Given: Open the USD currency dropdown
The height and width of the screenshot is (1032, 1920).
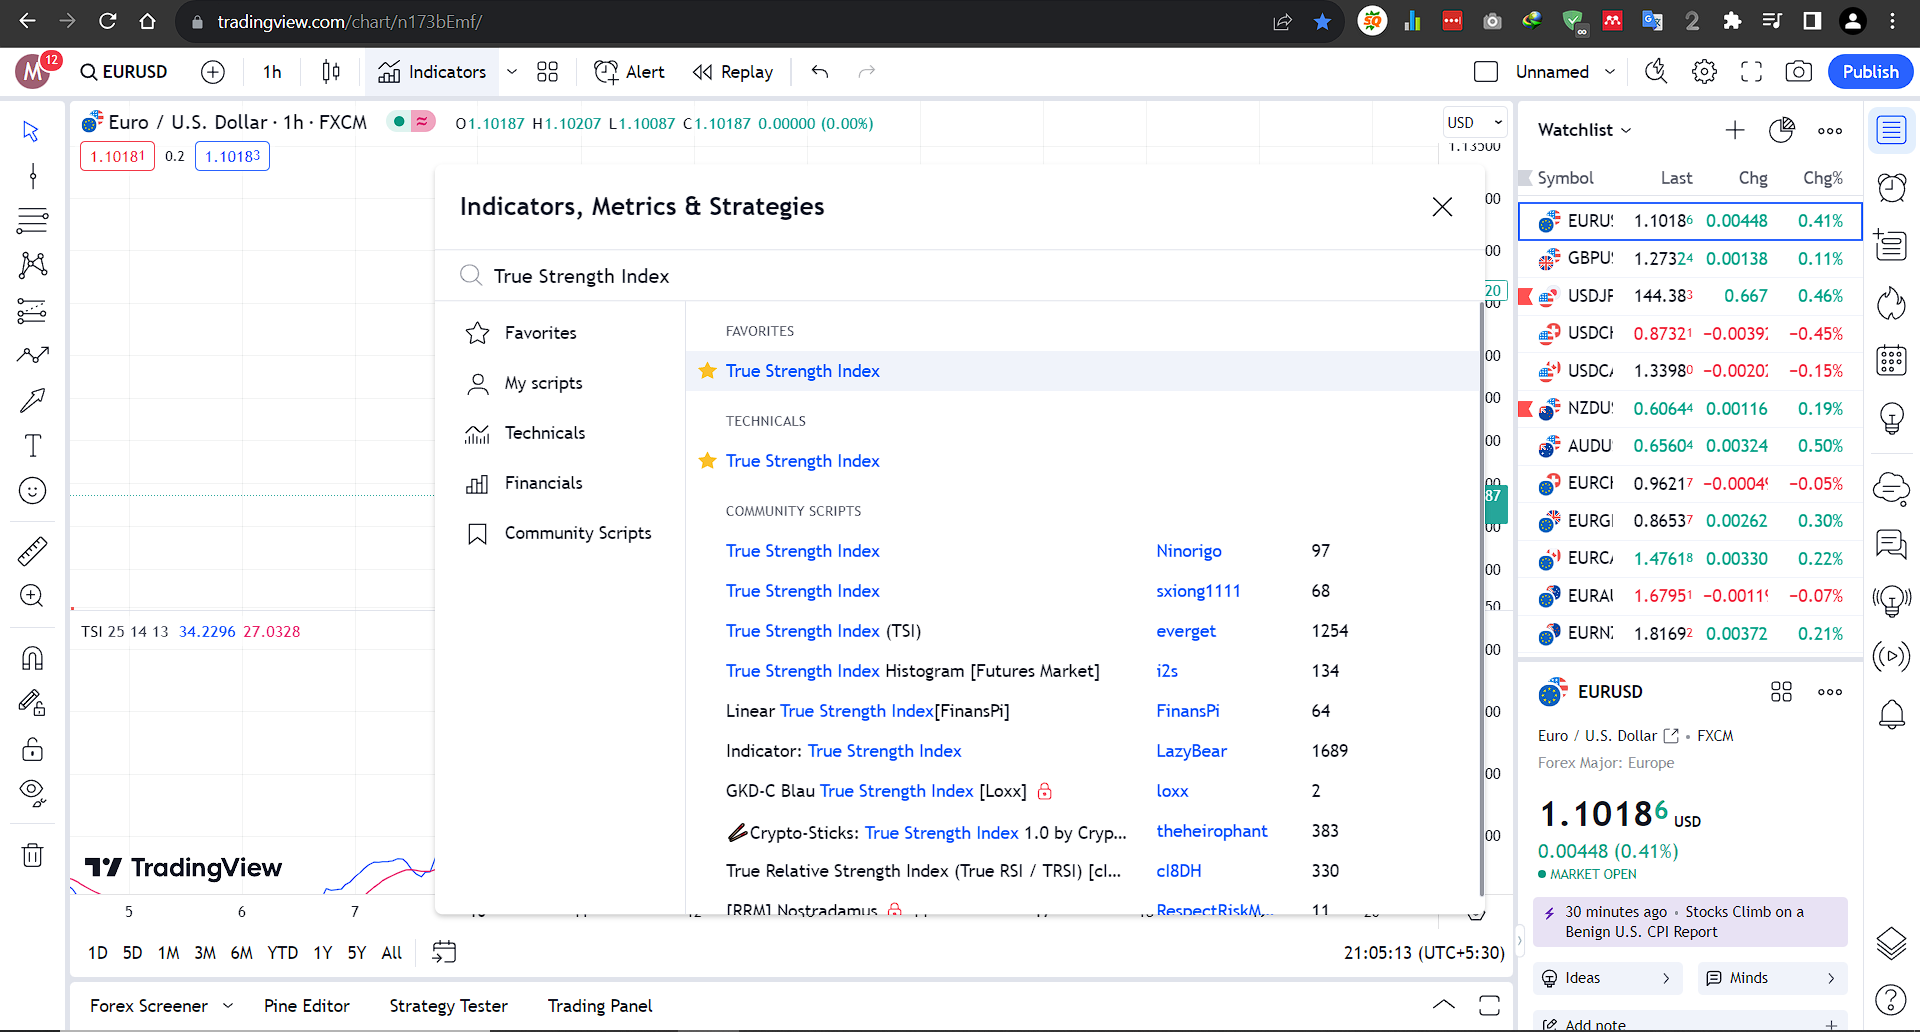Looking at the screenshot, I should click(x=1474, y=123).
